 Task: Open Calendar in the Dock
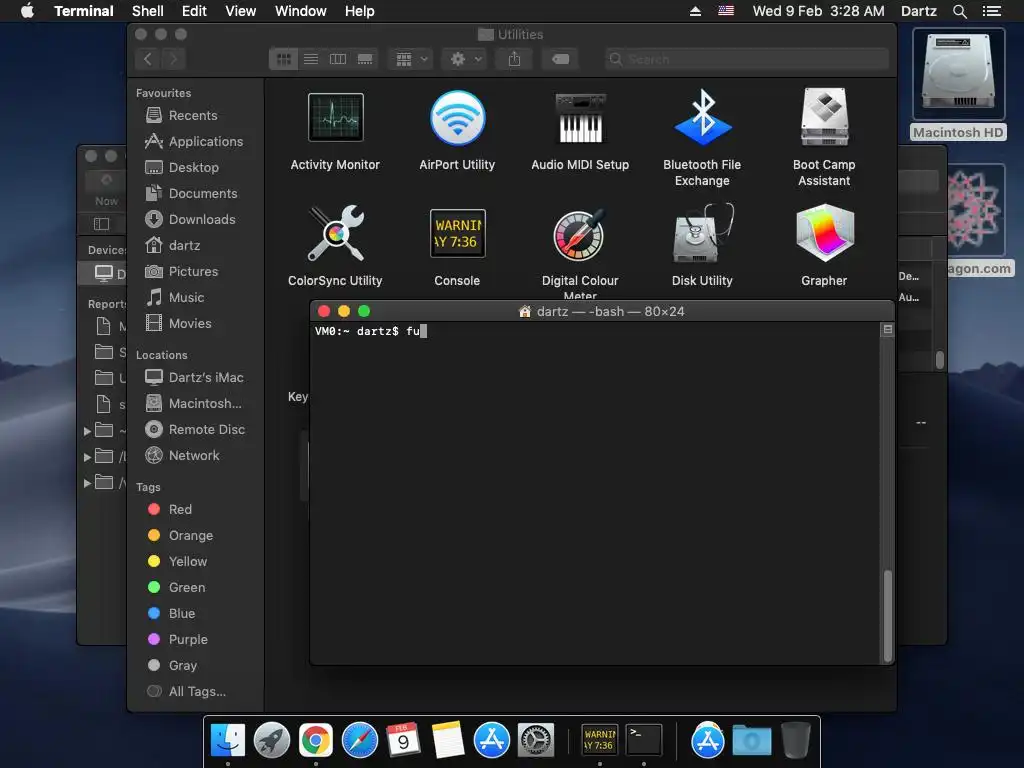click(x=403, y=741)
